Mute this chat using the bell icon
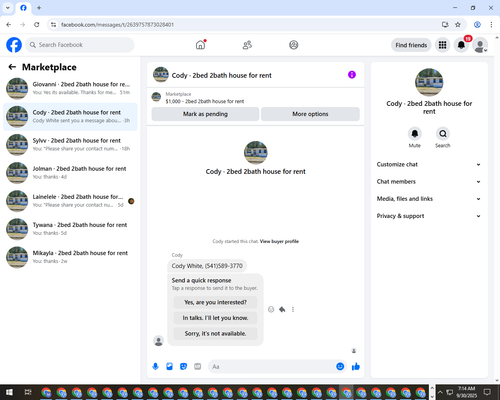 pyautogui.click(x=414, y=134)
